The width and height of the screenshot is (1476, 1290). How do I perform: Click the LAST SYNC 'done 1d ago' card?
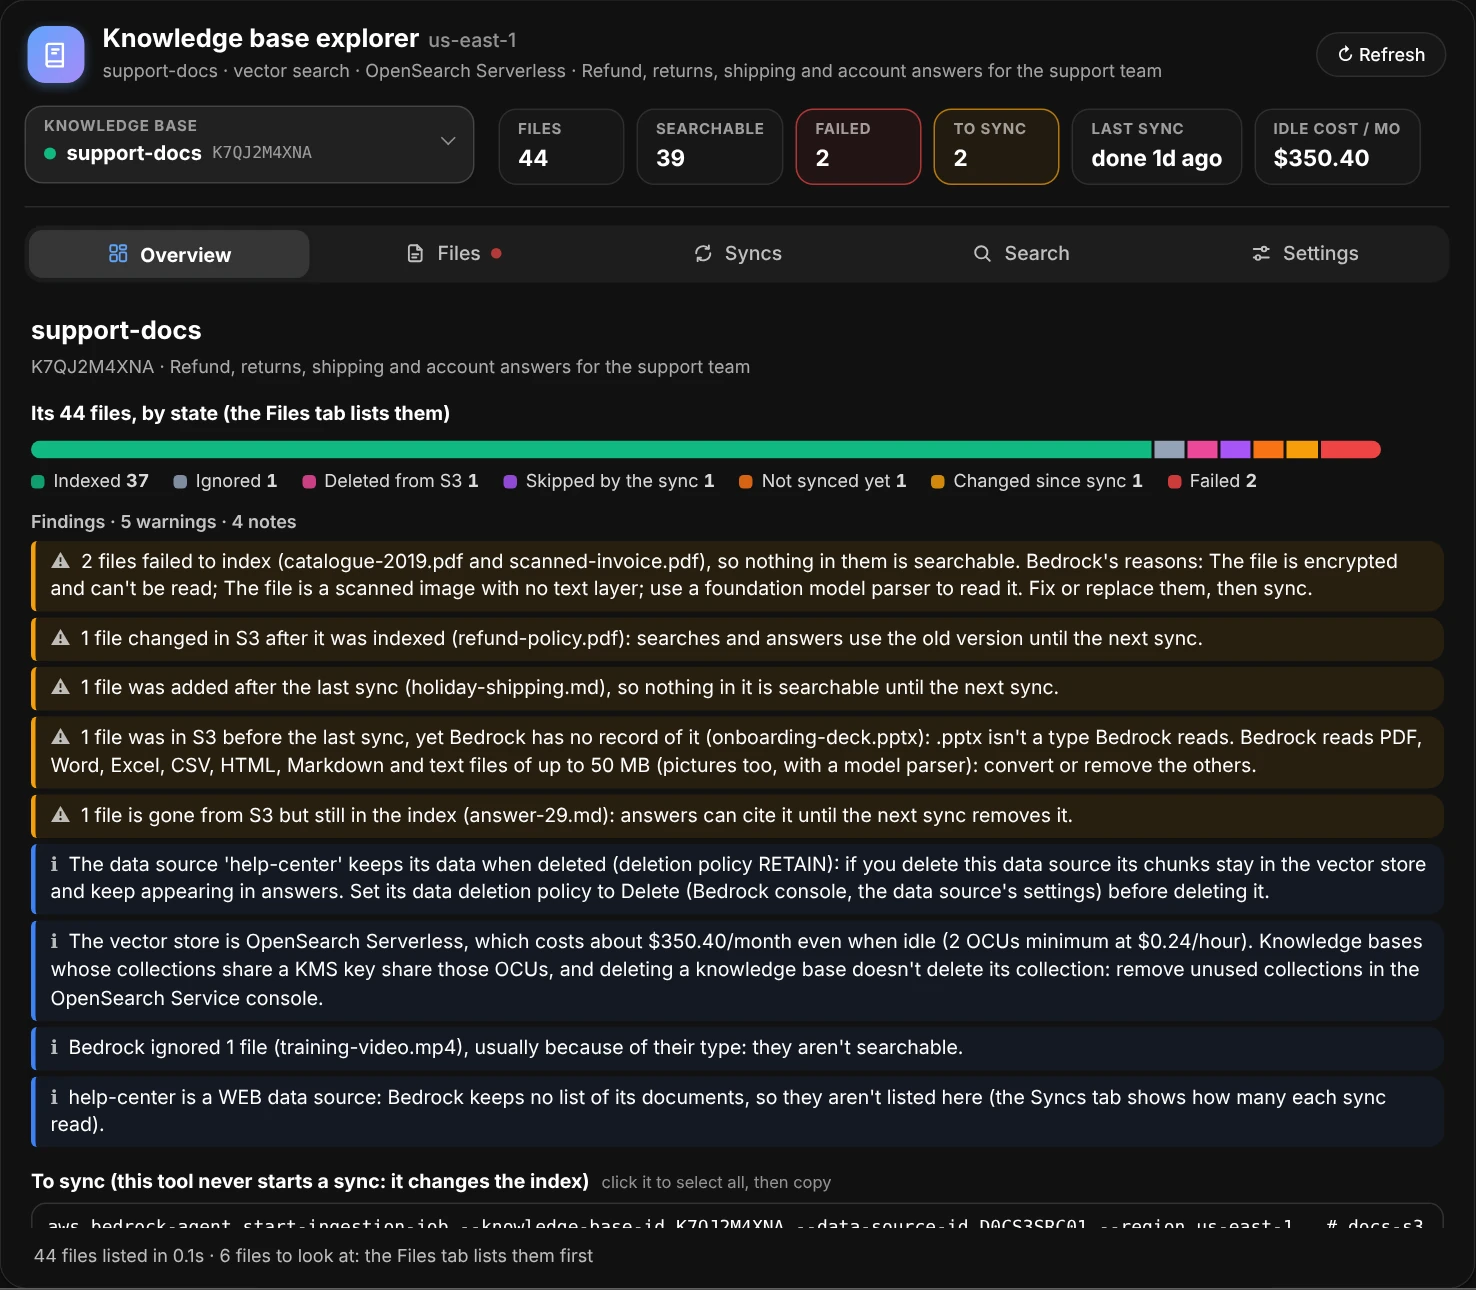pyautogui.click(x=1157, y=146)
